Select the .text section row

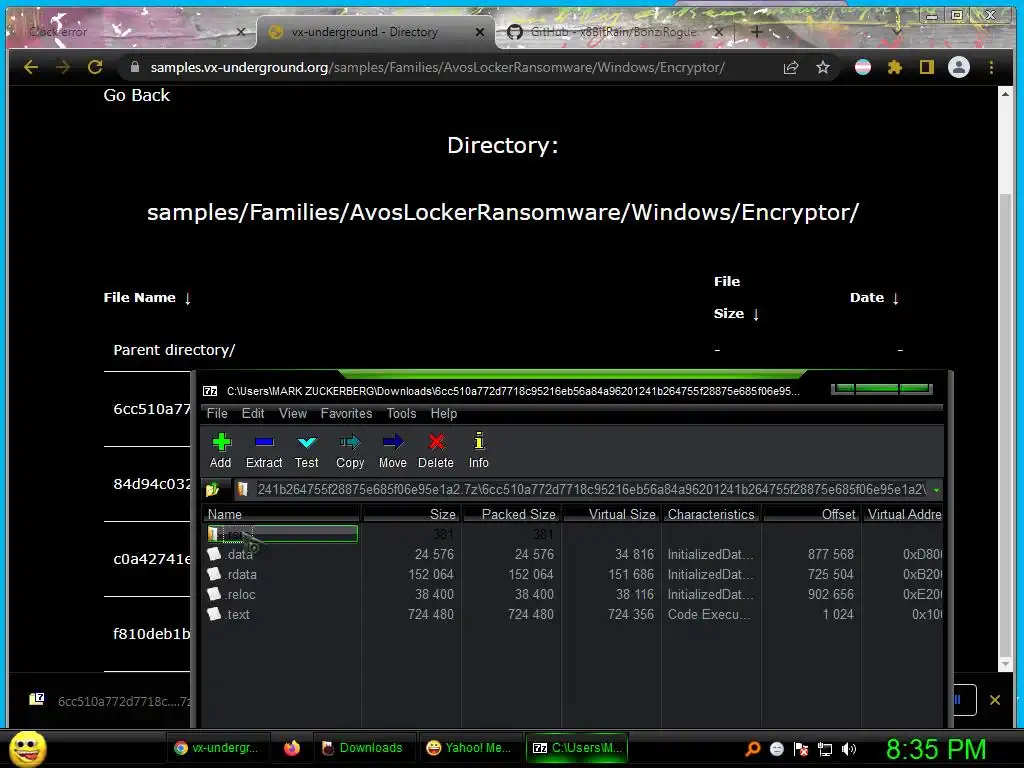tap(573, 615)
